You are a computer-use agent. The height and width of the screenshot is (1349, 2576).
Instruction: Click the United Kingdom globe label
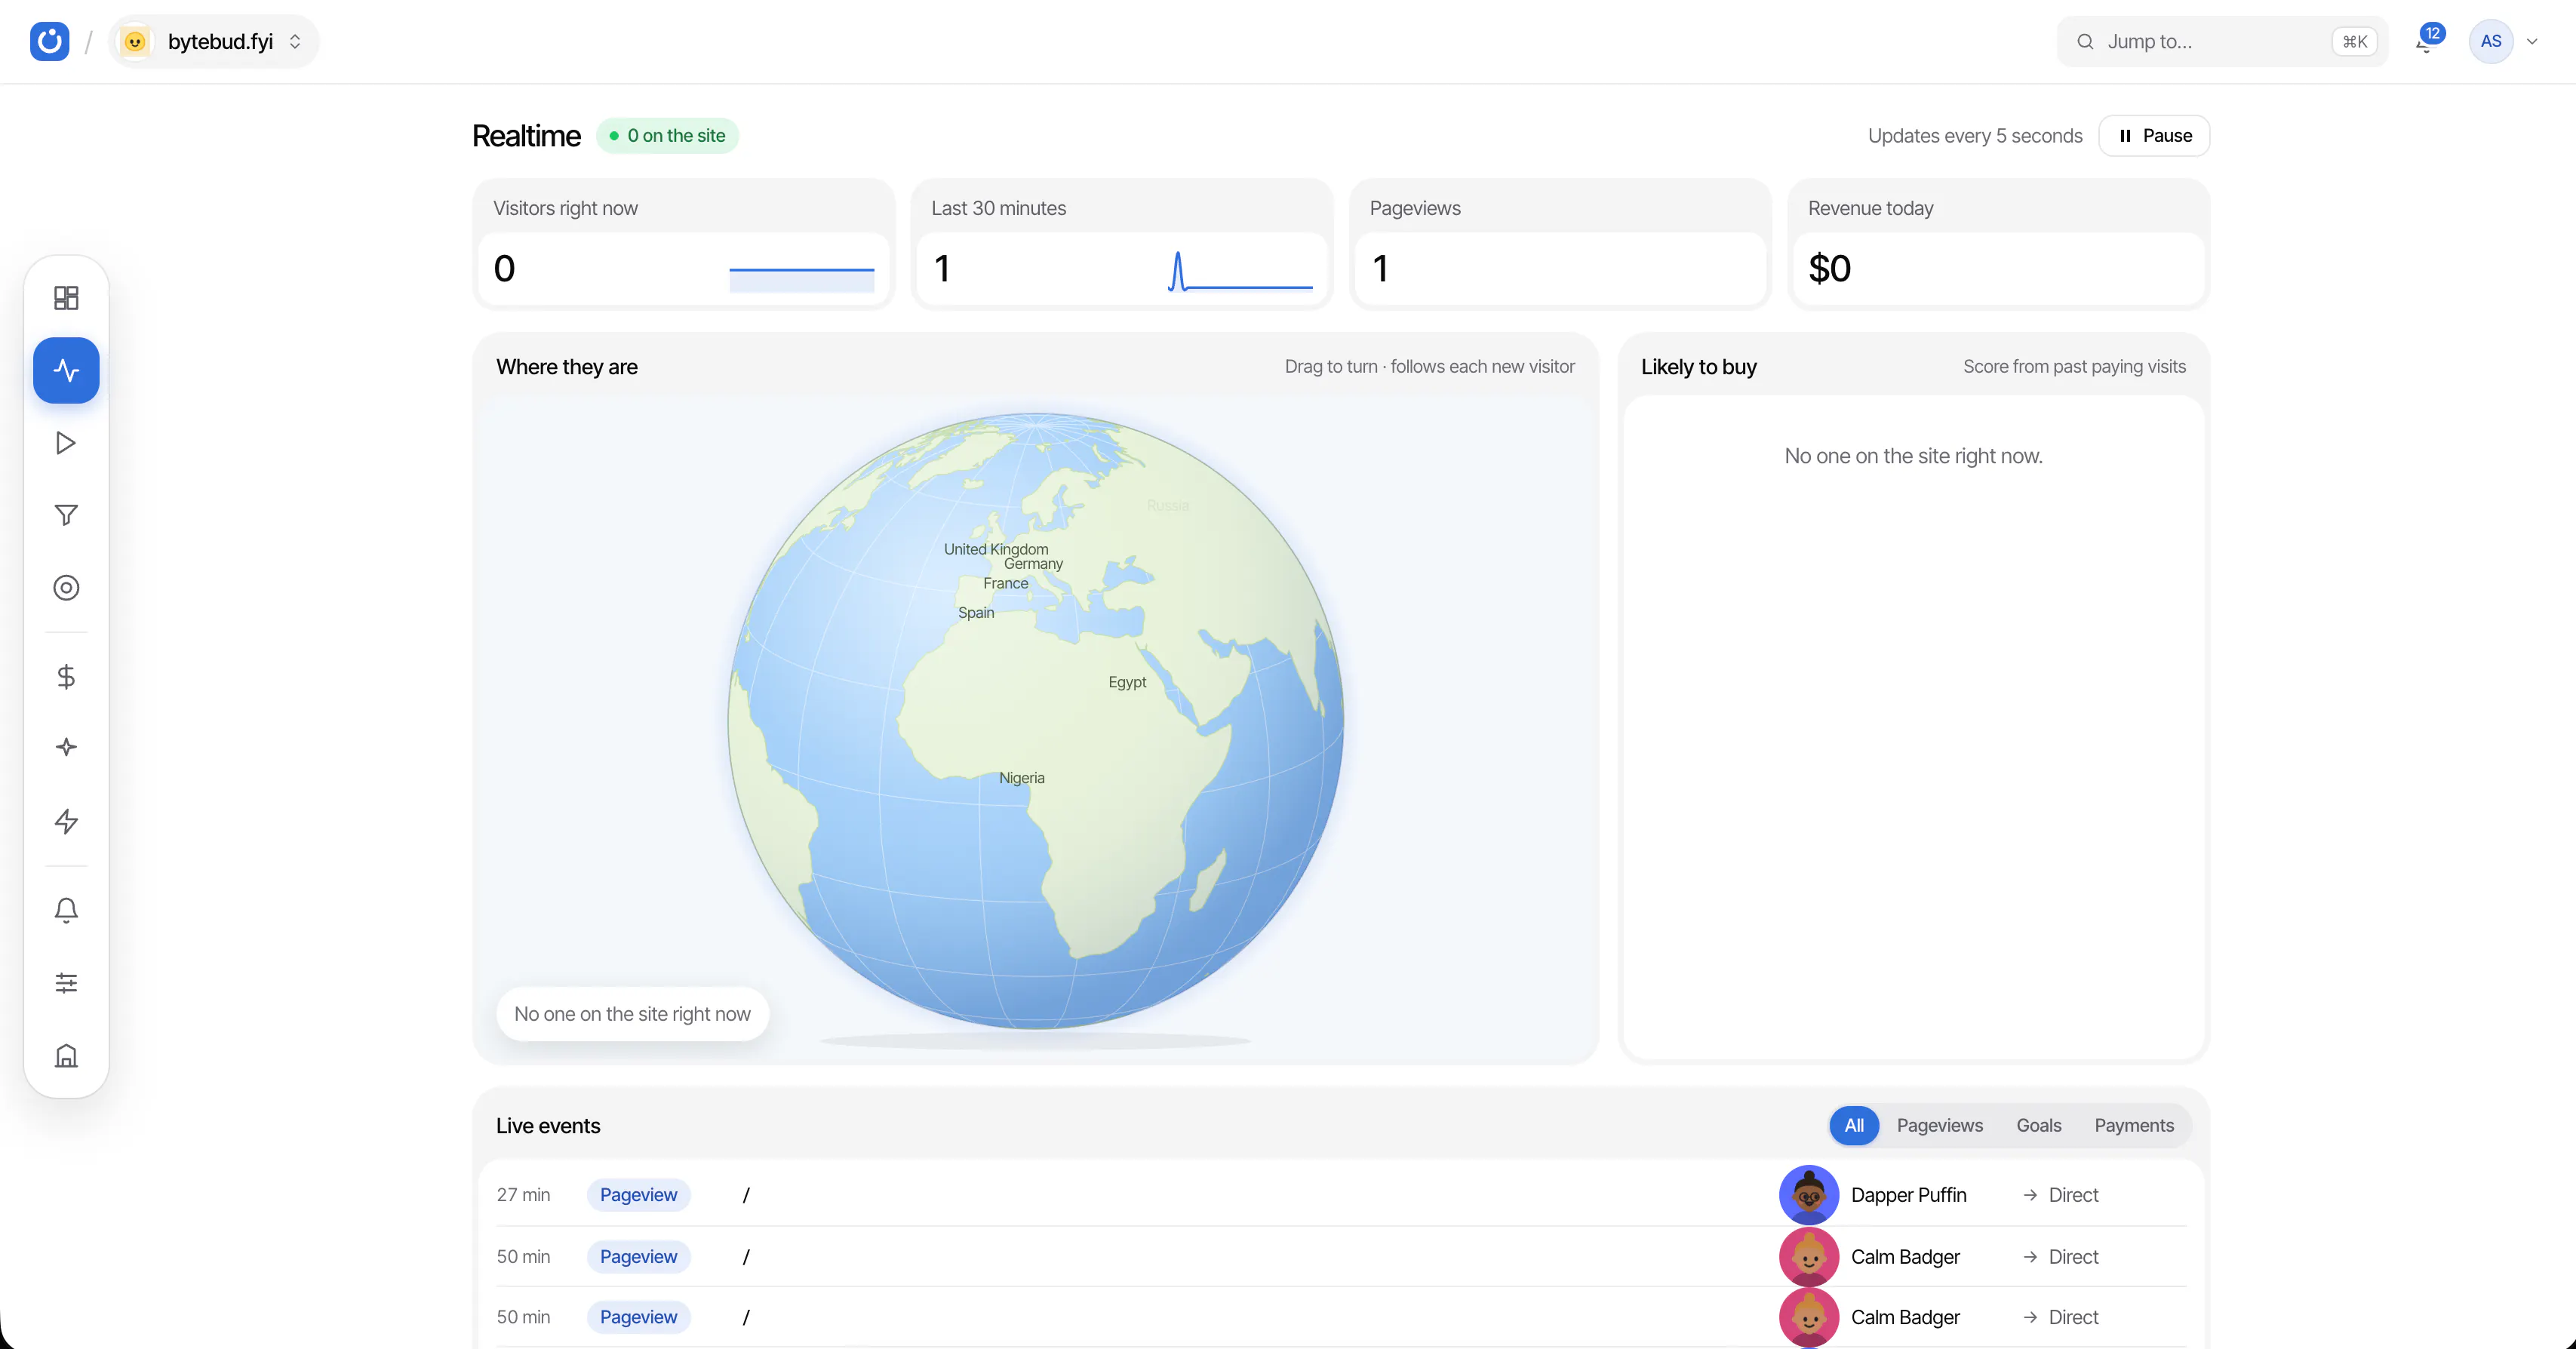click(996, 549)
